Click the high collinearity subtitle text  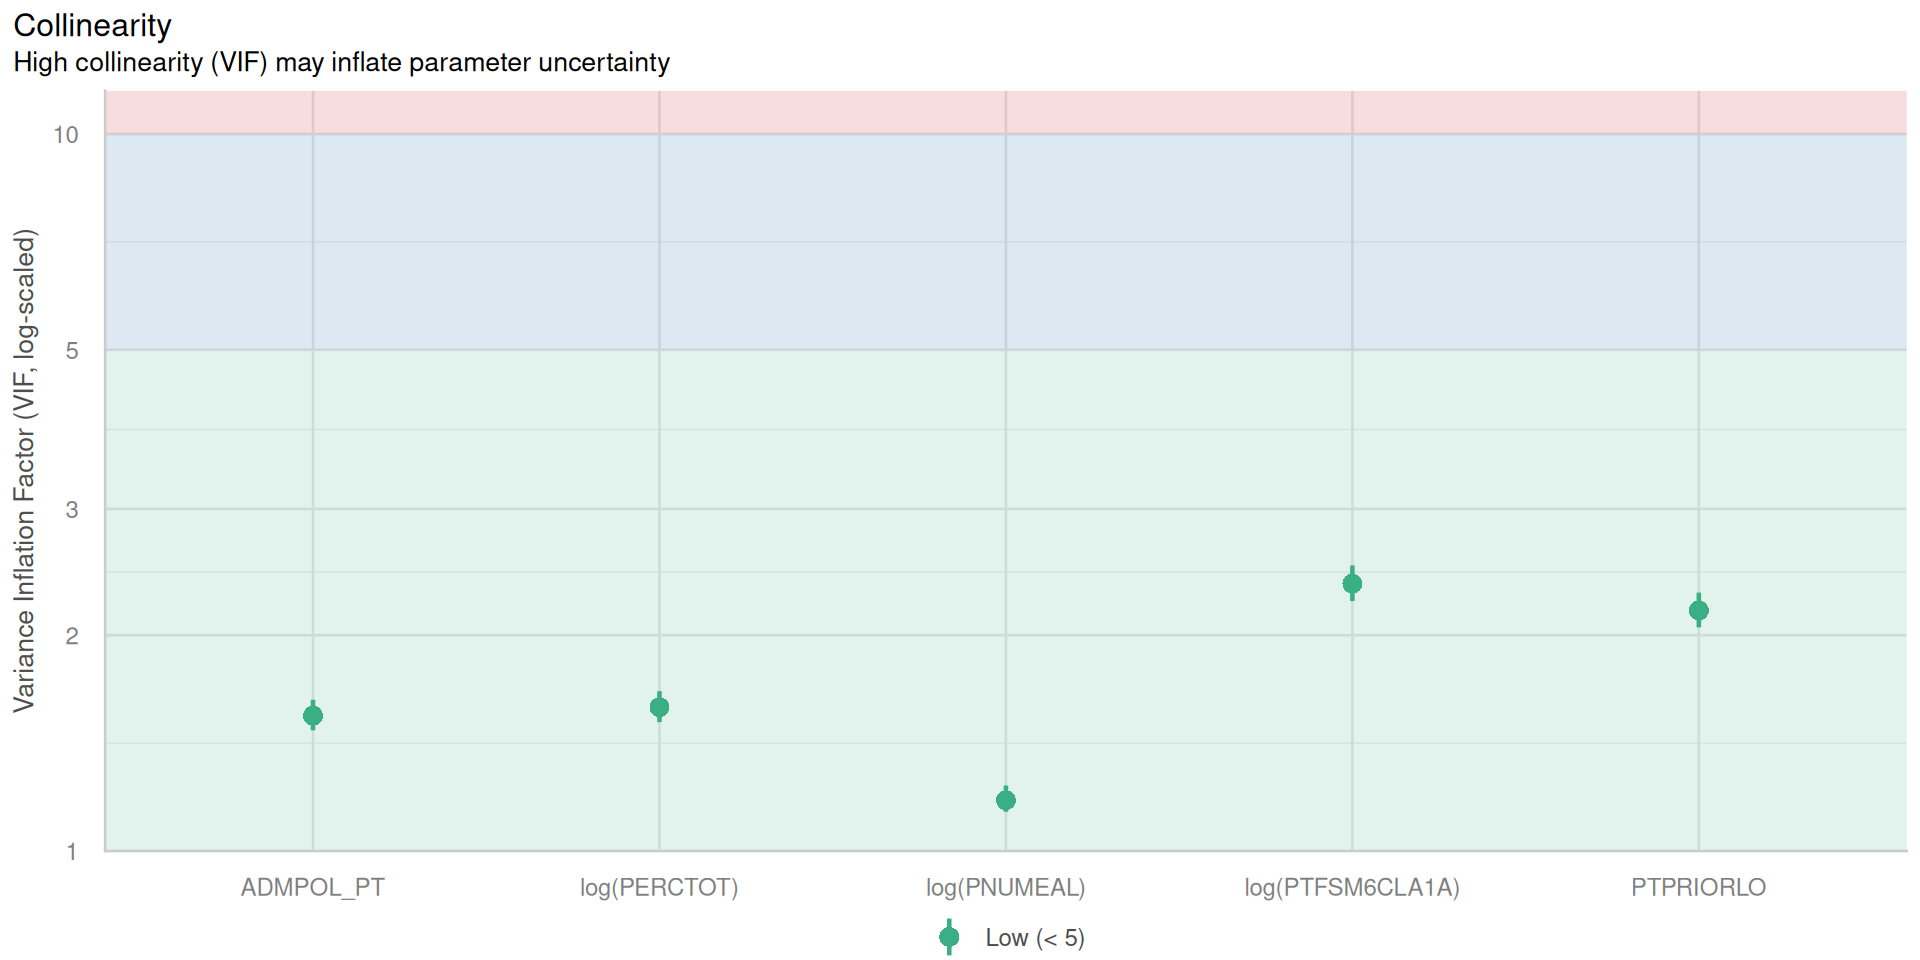(x=341, y=63)
